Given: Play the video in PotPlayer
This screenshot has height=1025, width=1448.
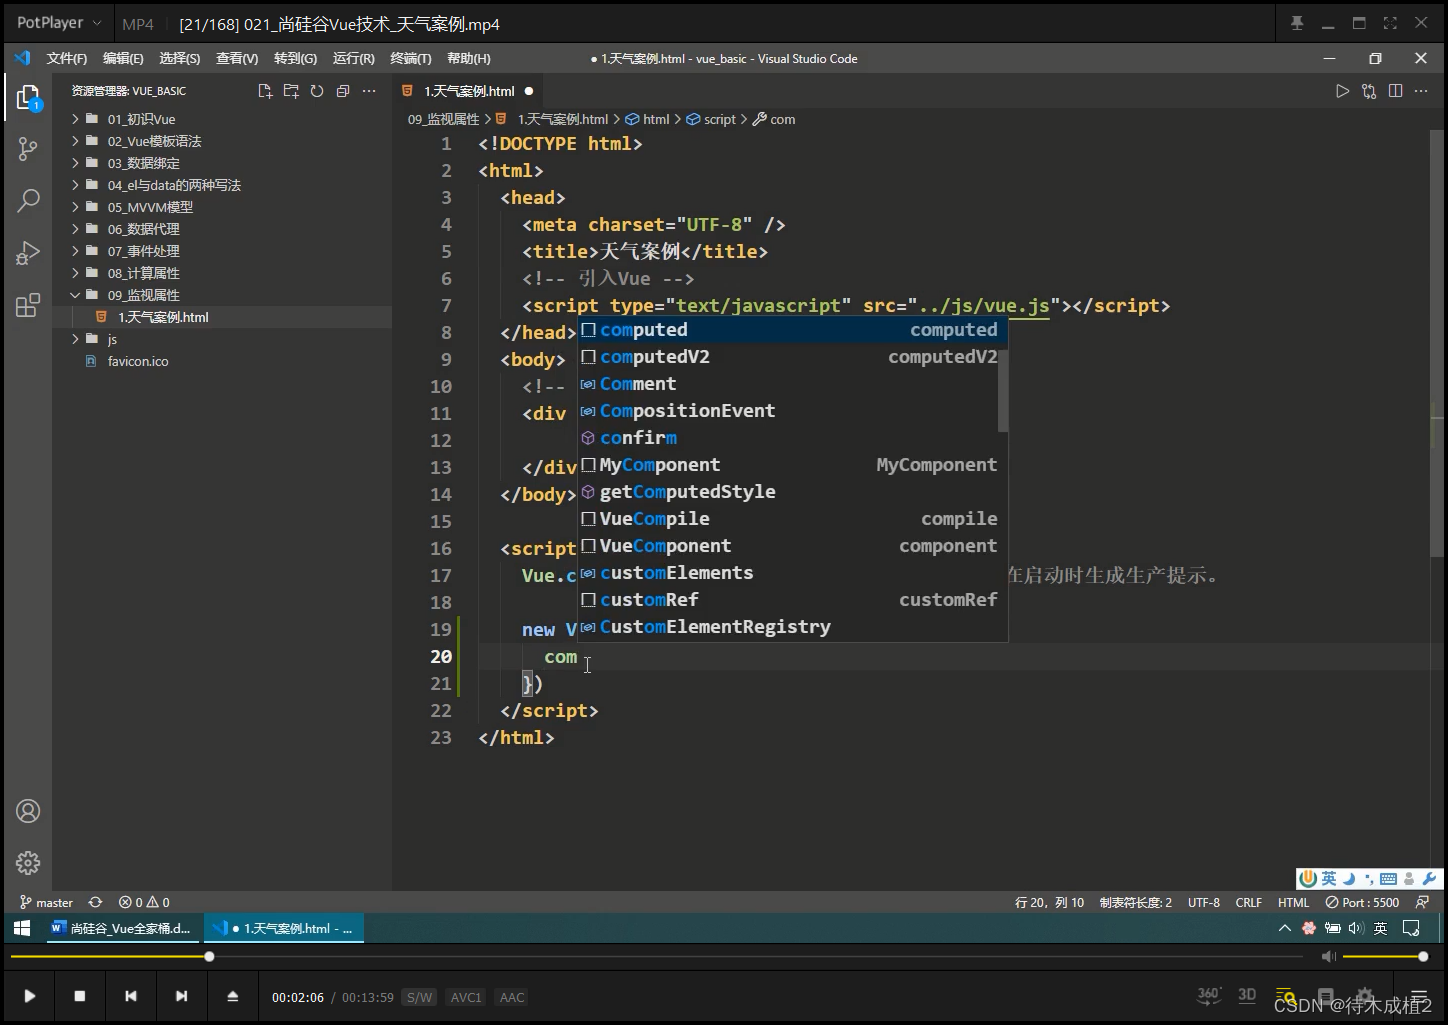Looking at the screenshot, I should pyautogui.click(x=29, y=996).
